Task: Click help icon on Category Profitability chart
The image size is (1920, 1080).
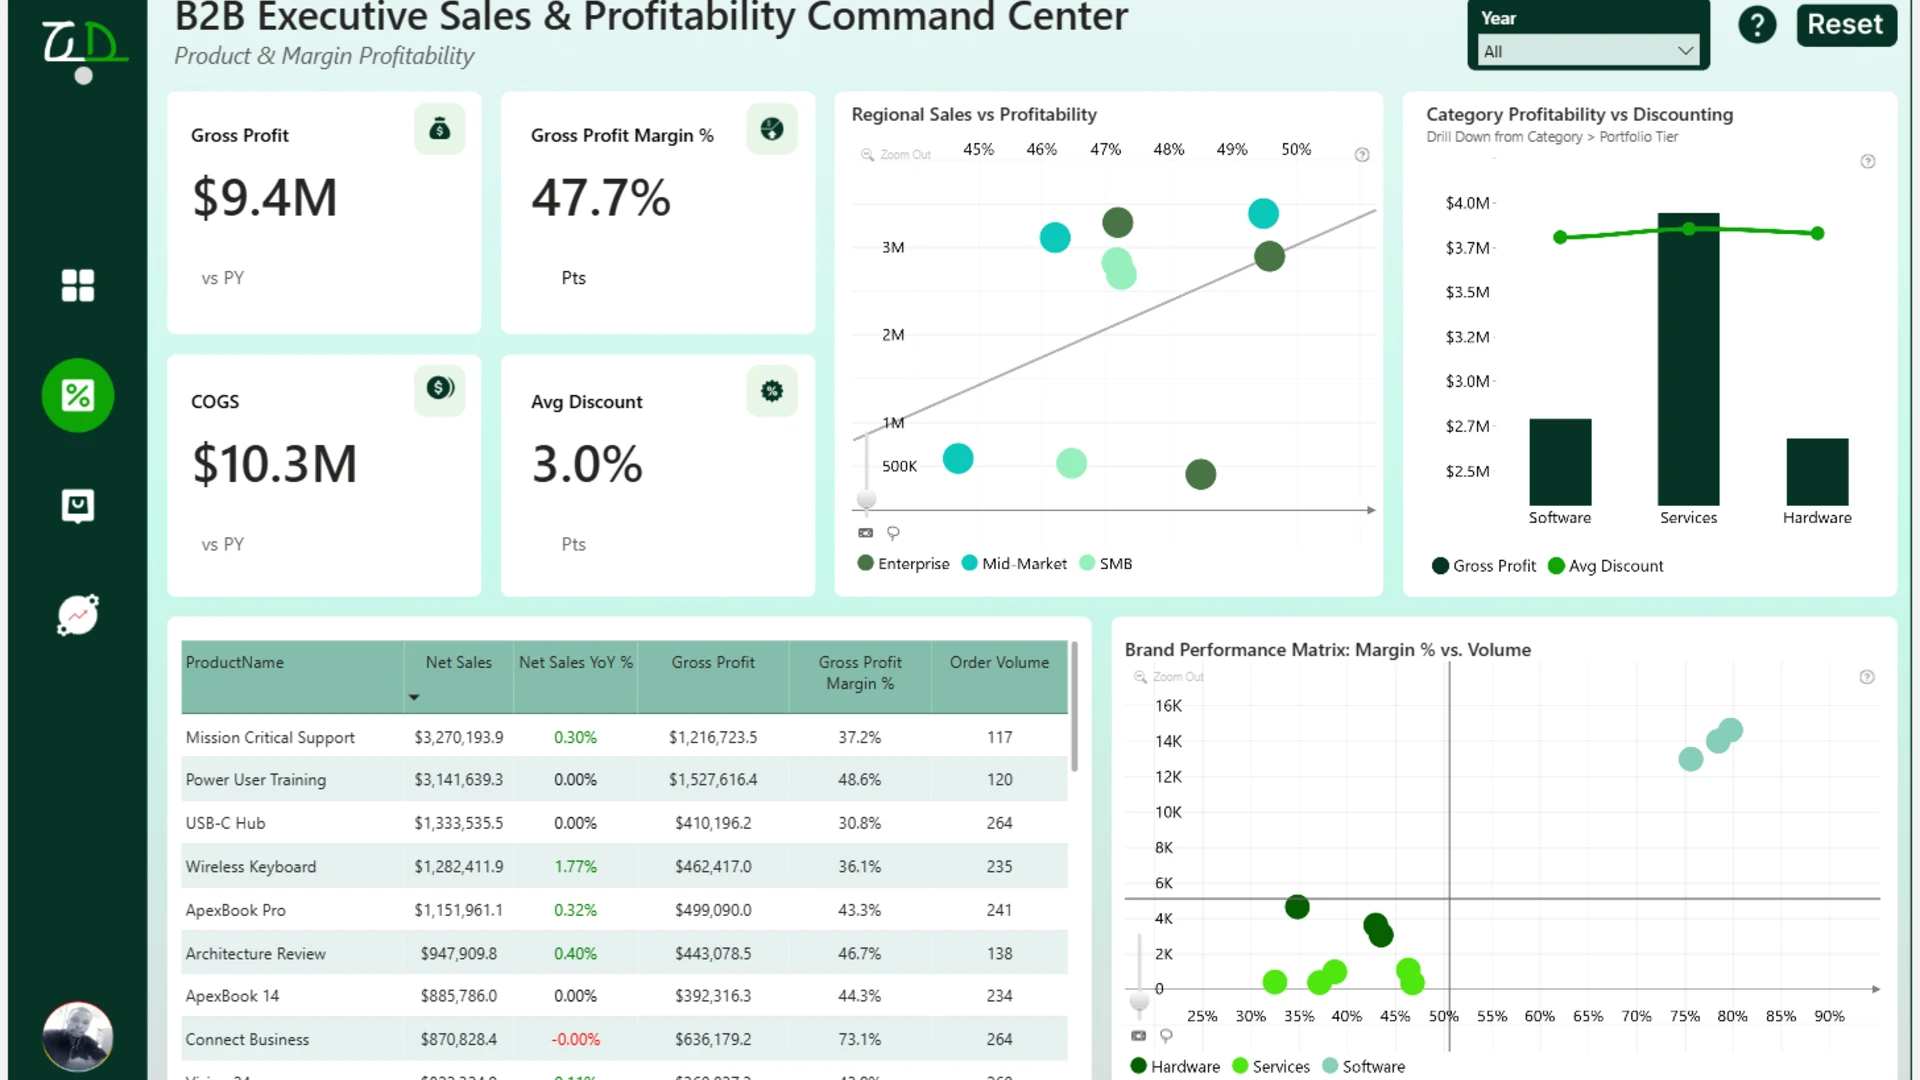Action: (x=1868, y=162)
